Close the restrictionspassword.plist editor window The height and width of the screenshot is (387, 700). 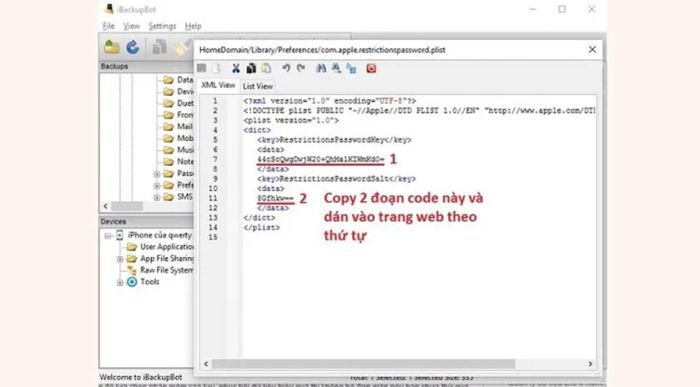pos(592,50)
